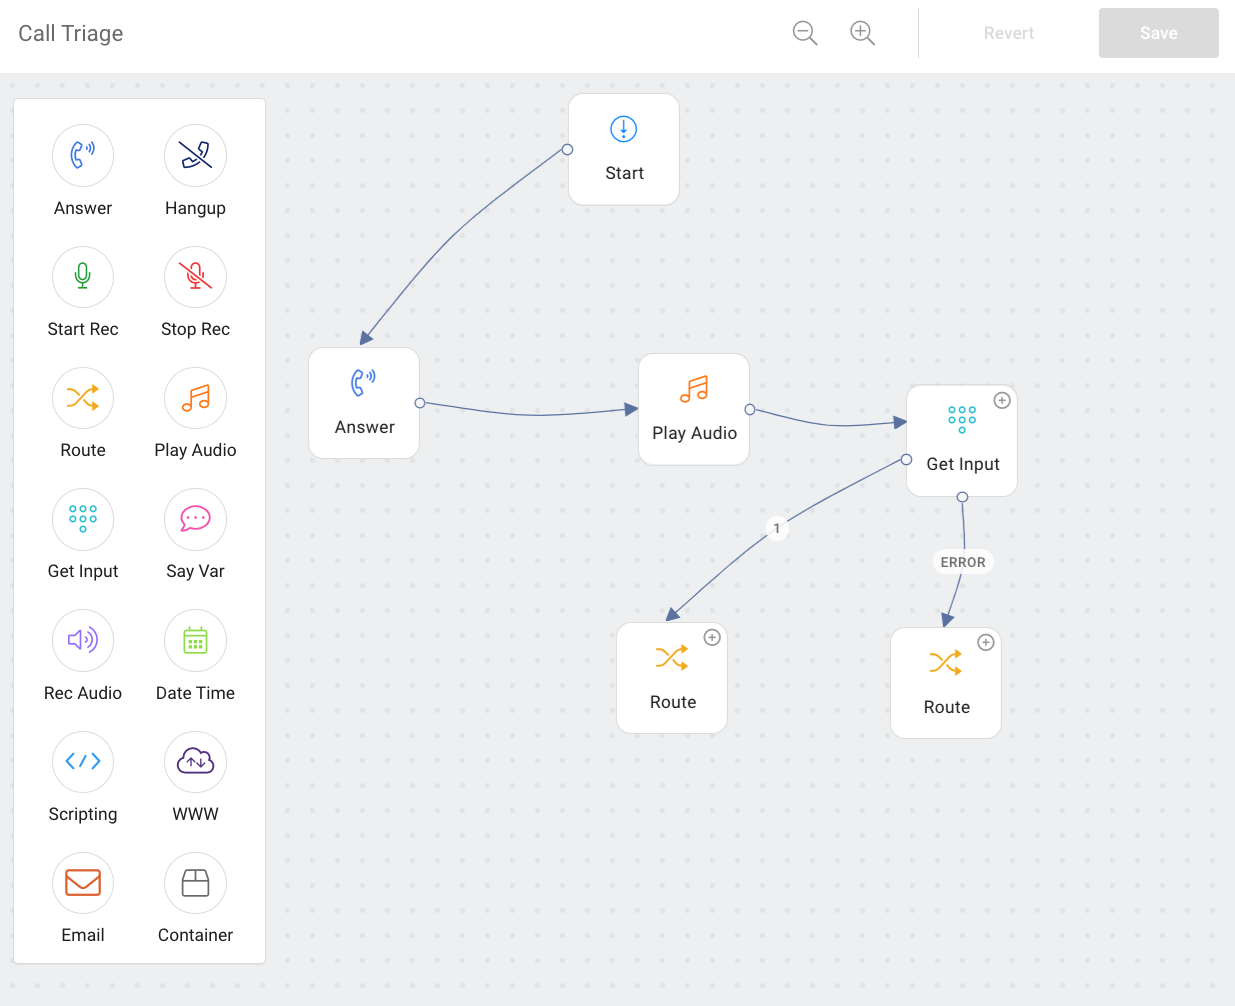Select the Route tool from the sidebar

coord(83,397)
